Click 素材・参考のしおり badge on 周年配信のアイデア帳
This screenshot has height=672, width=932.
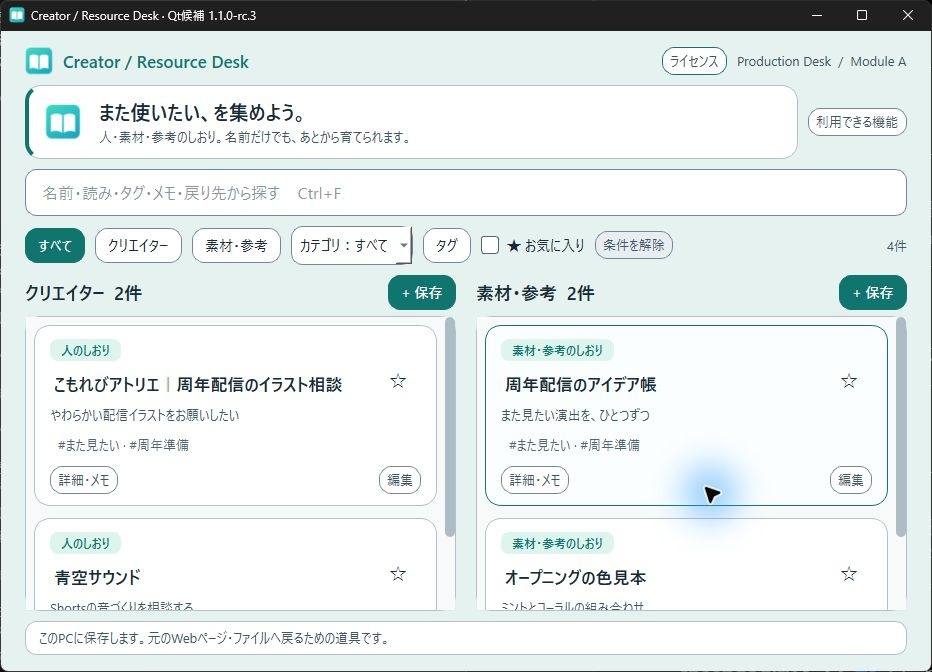pos(558,351)
